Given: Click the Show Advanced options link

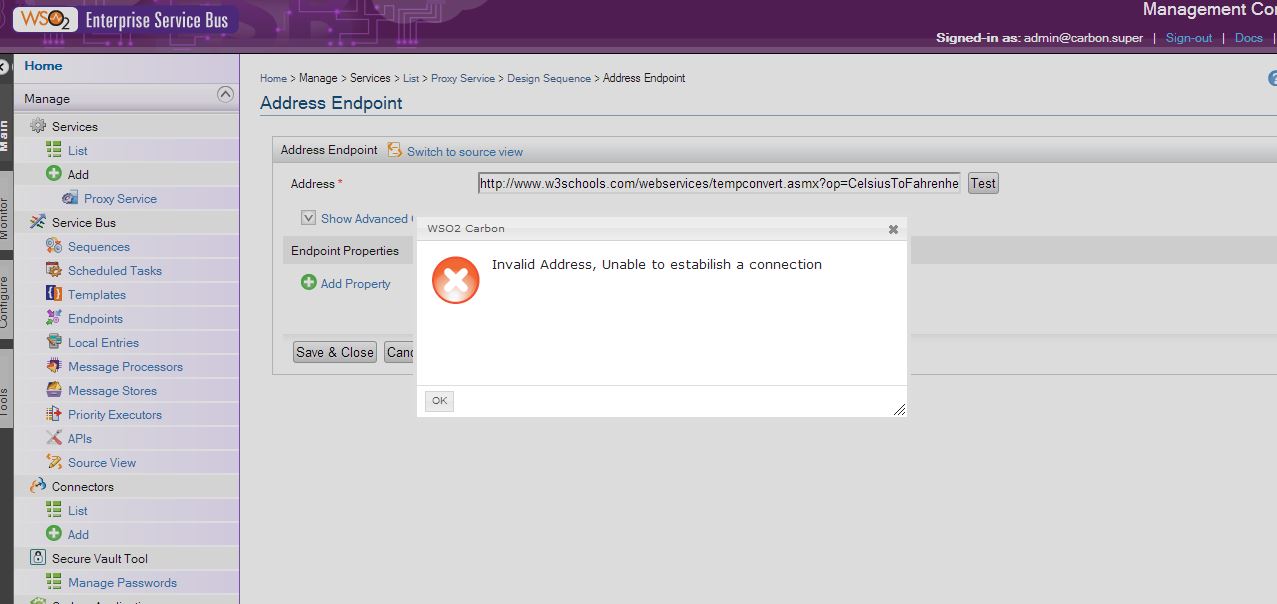Looking at the screenshot, I should (364, 219).
